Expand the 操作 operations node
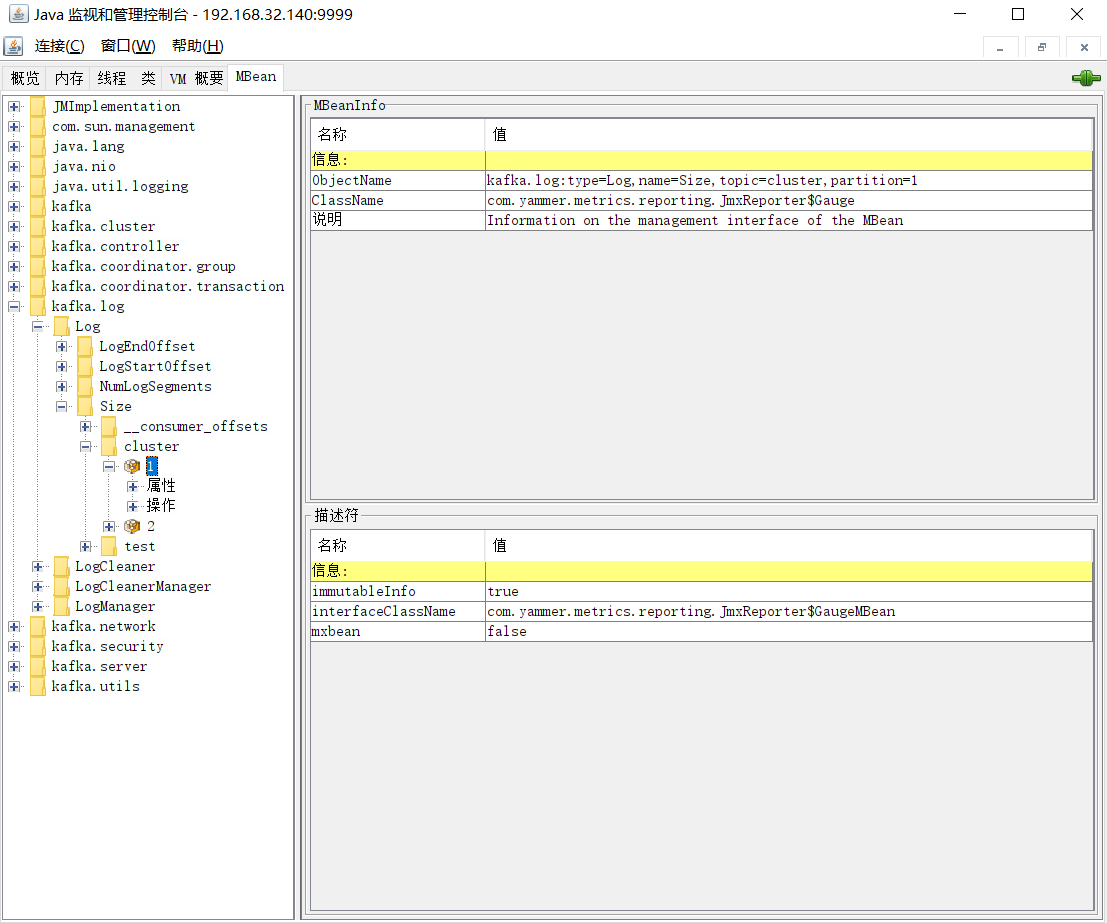Screen dimensions: 1107x923 [133, 506]
